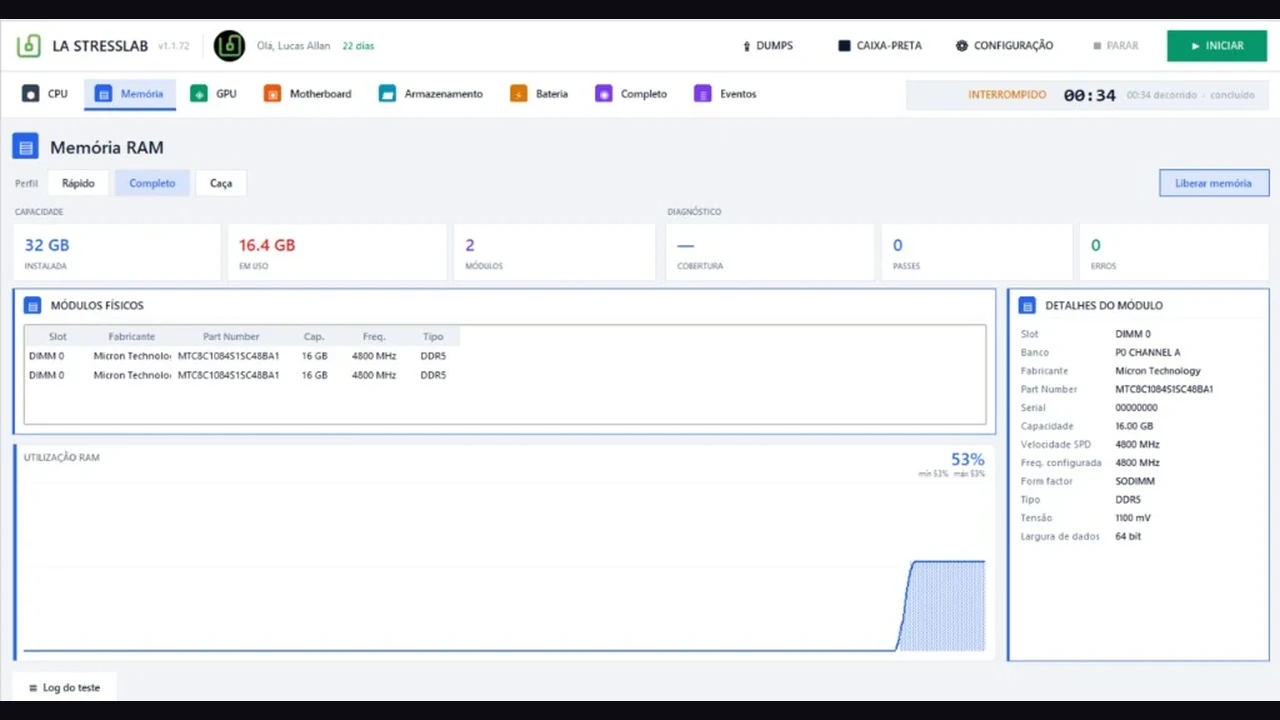
Task: Open the Bateria tab
Action: 539,94
